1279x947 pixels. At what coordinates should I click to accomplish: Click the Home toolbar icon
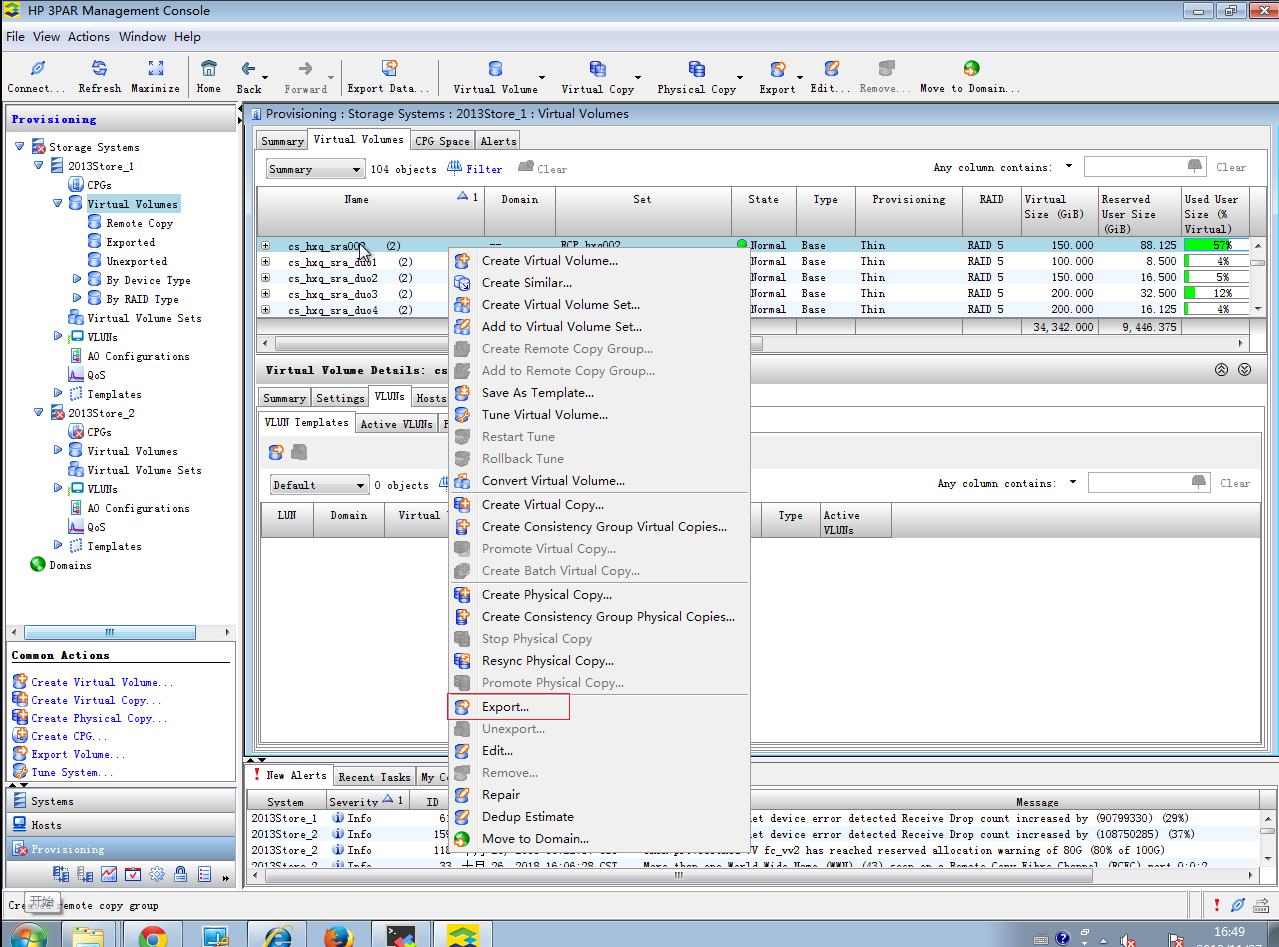208,69
